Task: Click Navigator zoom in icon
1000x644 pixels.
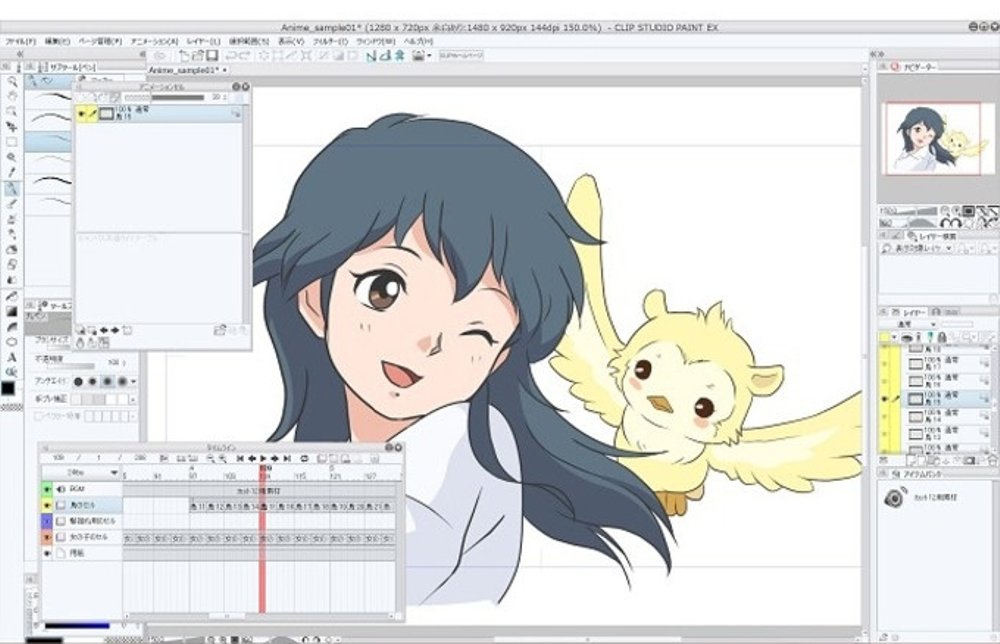Action: tap(956, 210)
